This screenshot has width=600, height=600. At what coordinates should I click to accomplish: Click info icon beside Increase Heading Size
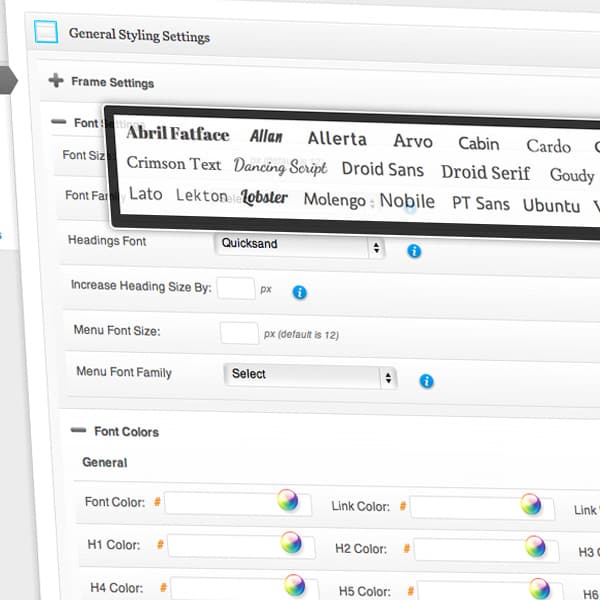[300, 293]
